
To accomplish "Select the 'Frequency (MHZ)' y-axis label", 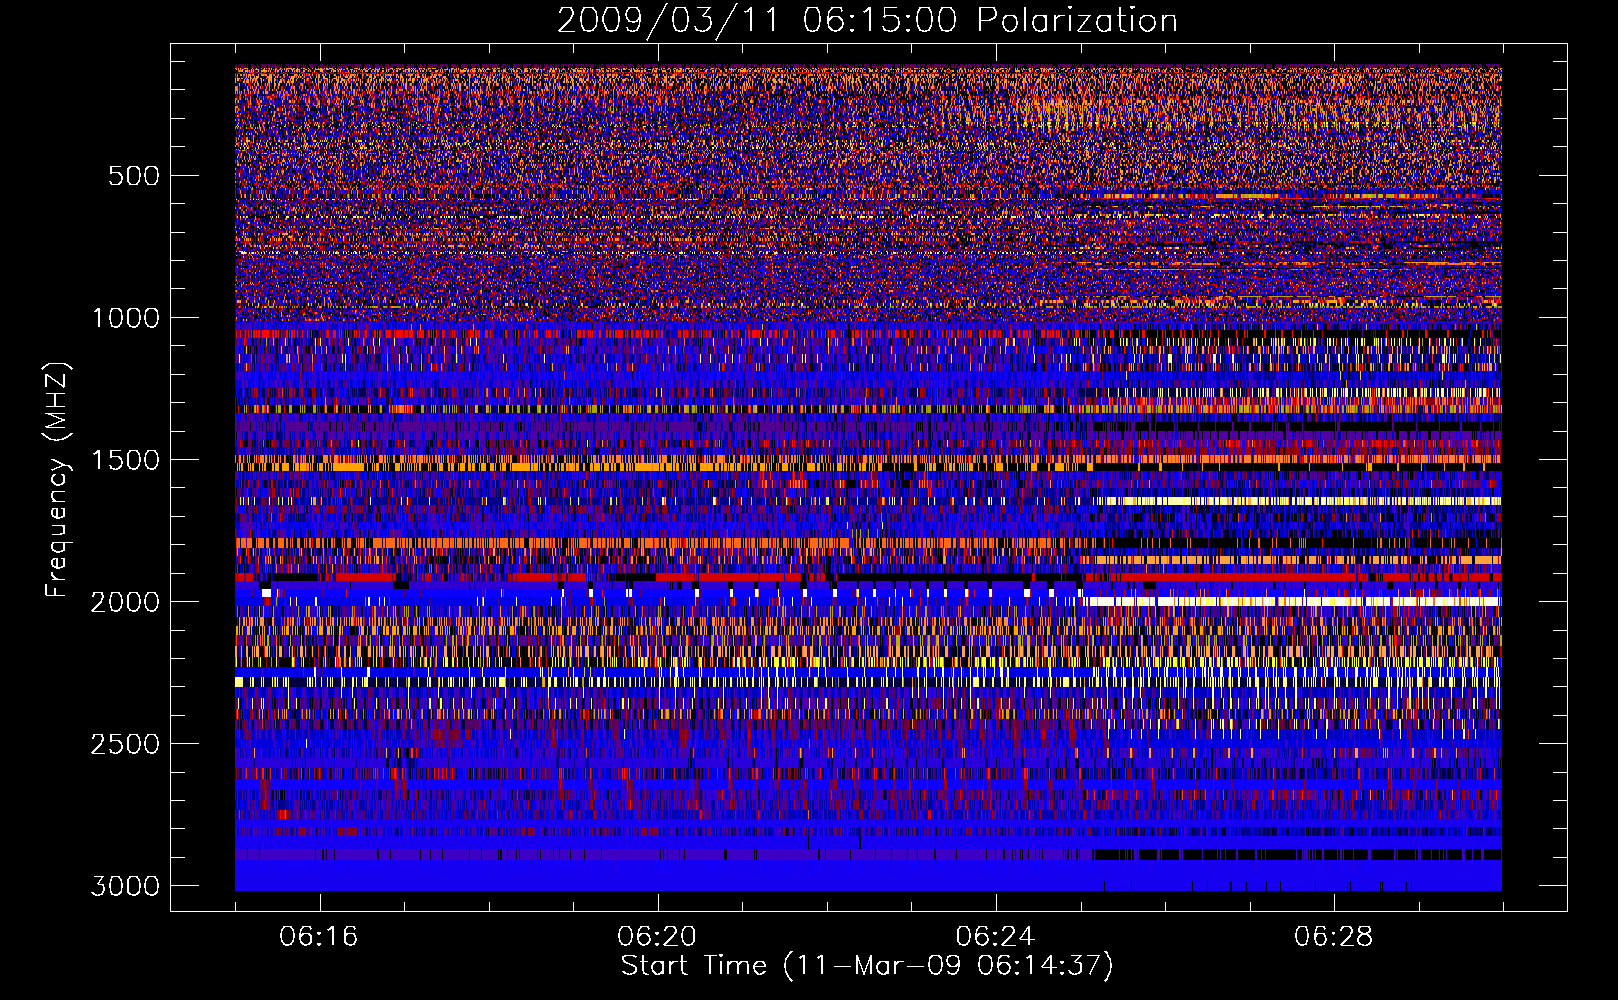I will point(58,480).
